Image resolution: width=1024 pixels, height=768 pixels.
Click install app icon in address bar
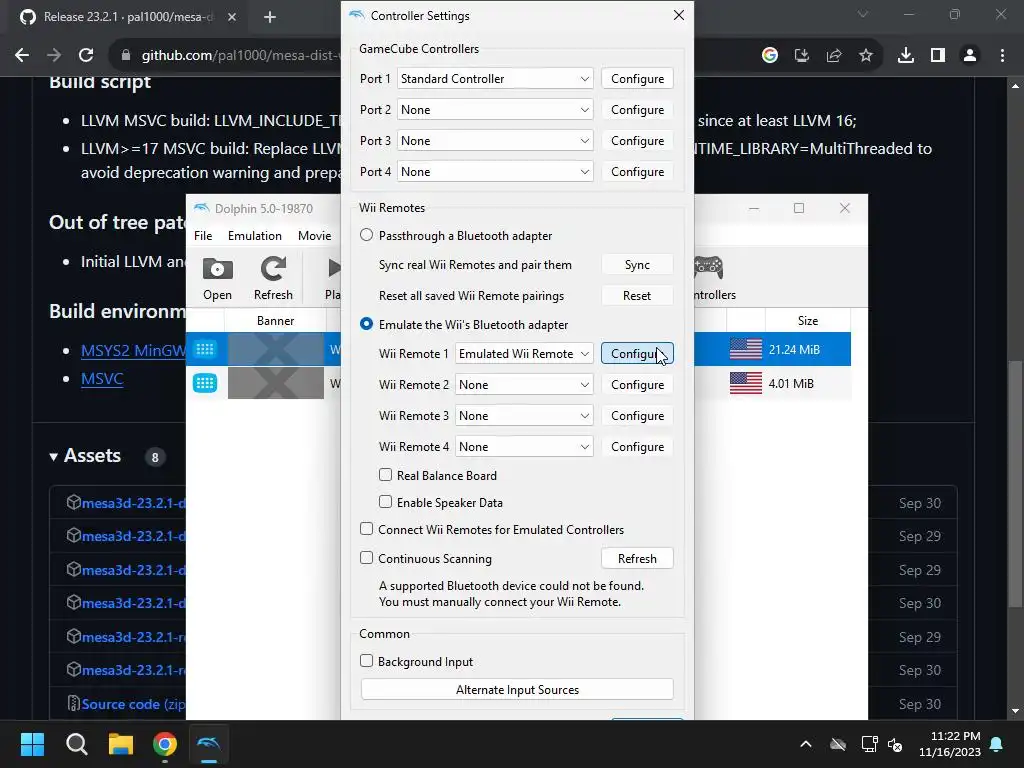point(801,56)
